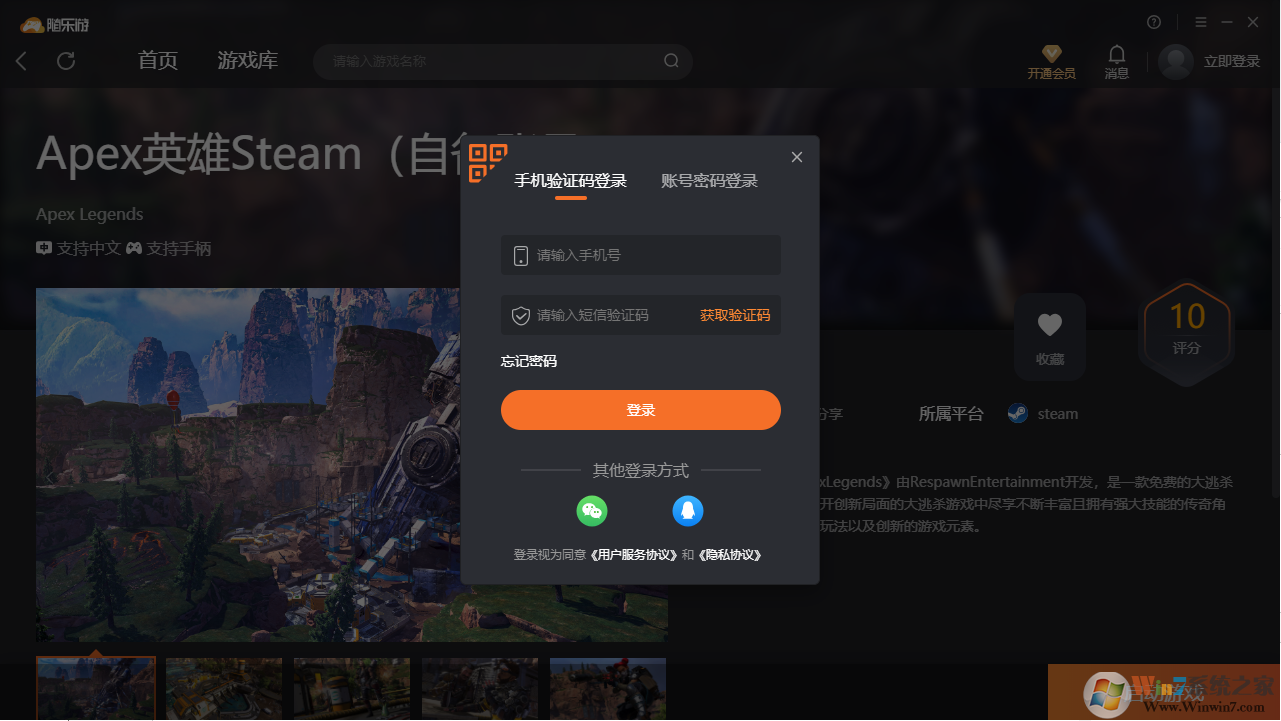Click the search magnifier icon
This screenshot has width=1281, height=721.
671,60
